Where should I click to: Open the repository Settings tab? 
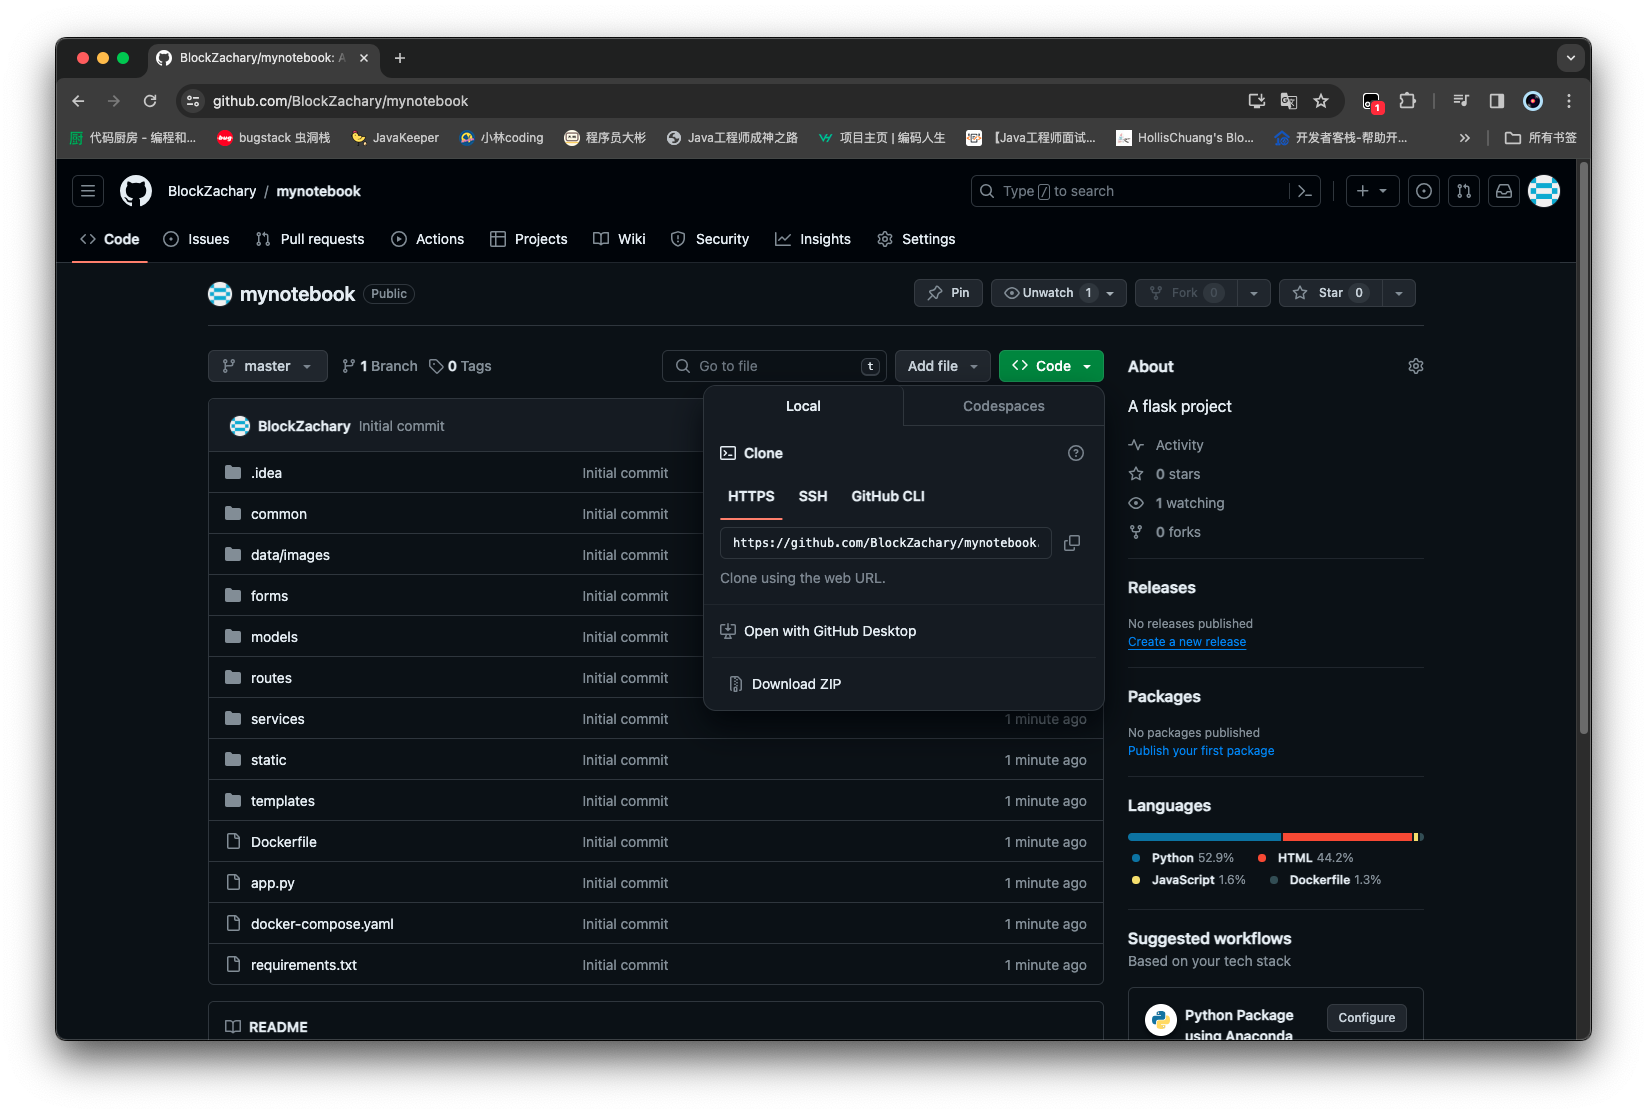[916, 239]
